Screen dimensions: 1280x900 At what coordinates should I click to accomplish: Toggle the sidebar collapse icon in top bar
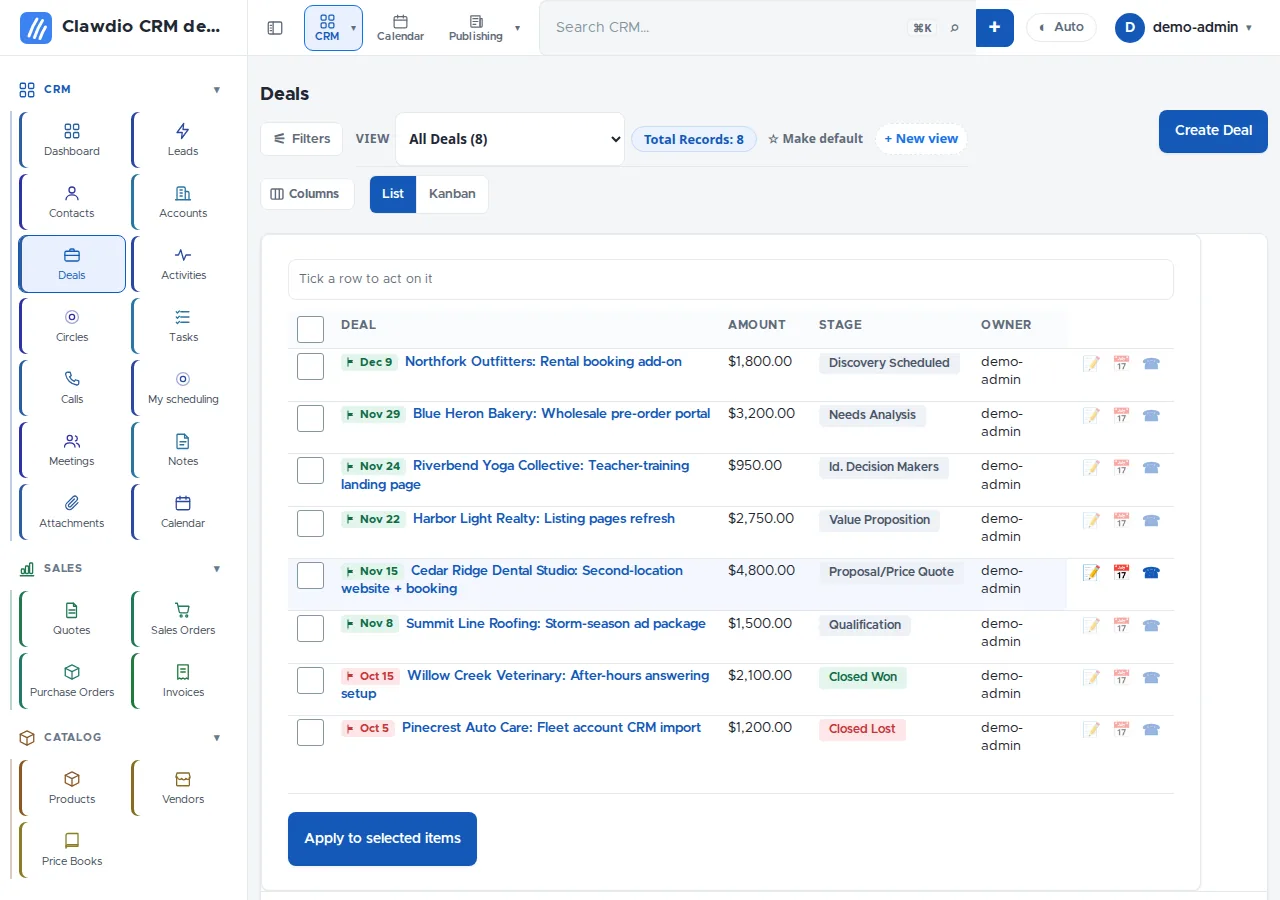click(275, 28)
